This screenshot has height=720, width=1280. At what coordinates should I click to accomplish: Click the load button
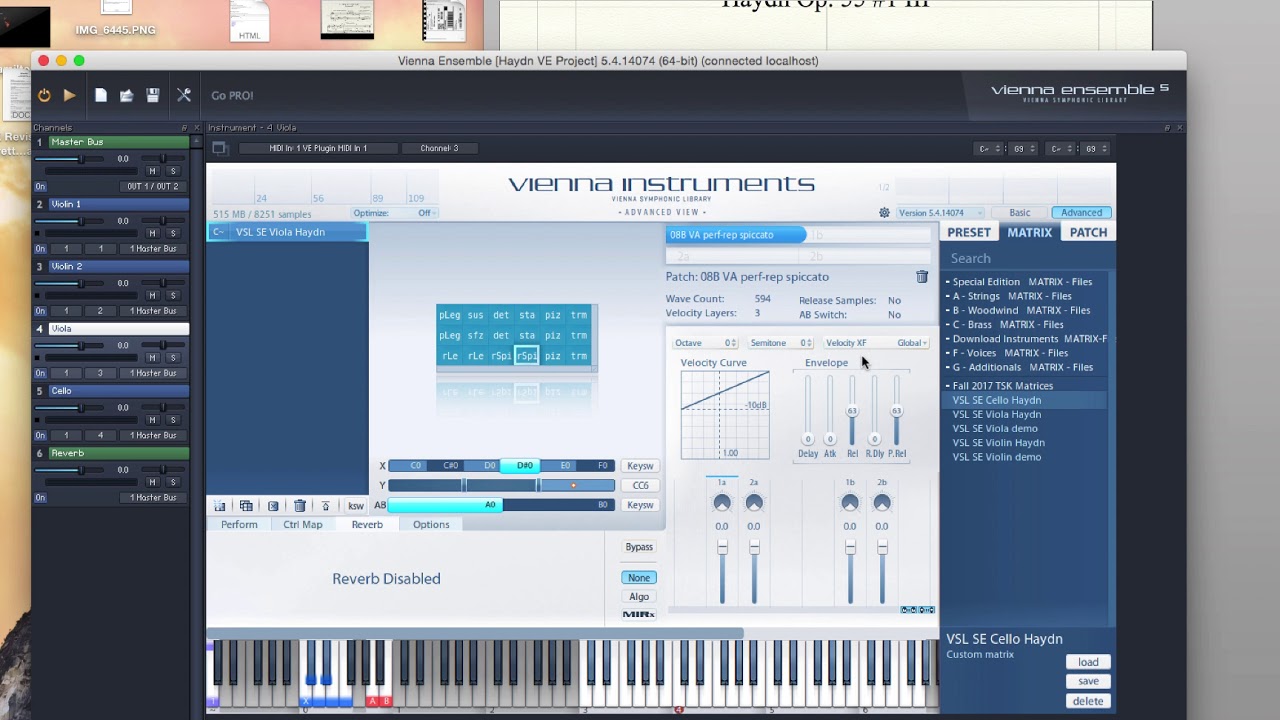point(1088,662)
